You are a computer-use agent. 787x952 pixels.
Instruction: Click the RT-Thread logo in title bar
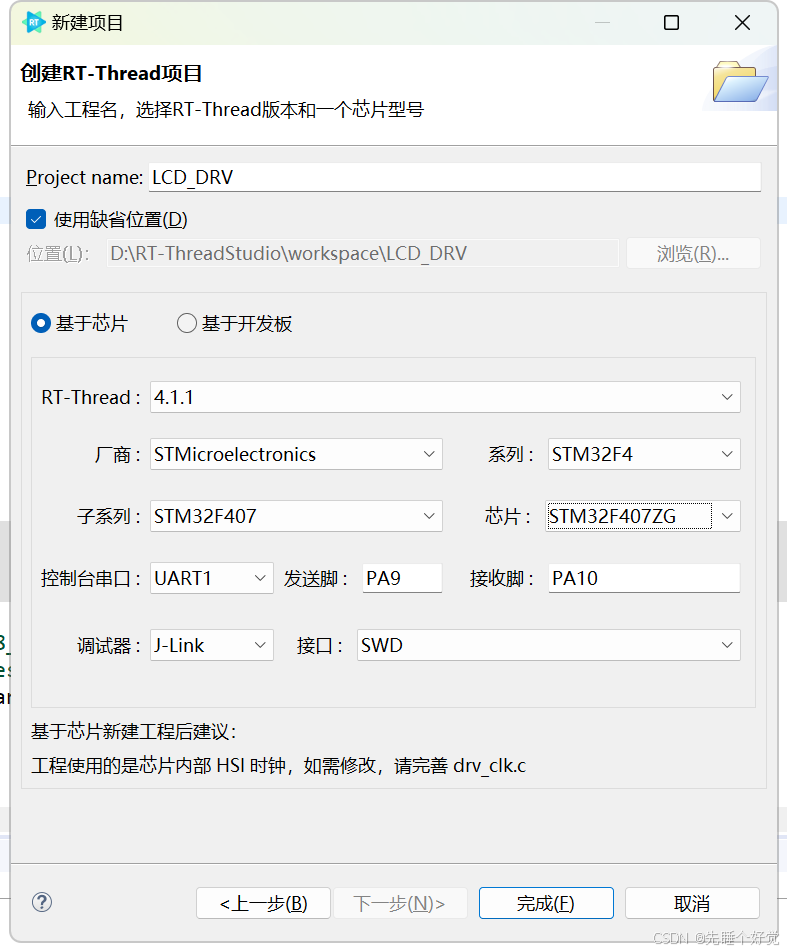tap(33, 22)
